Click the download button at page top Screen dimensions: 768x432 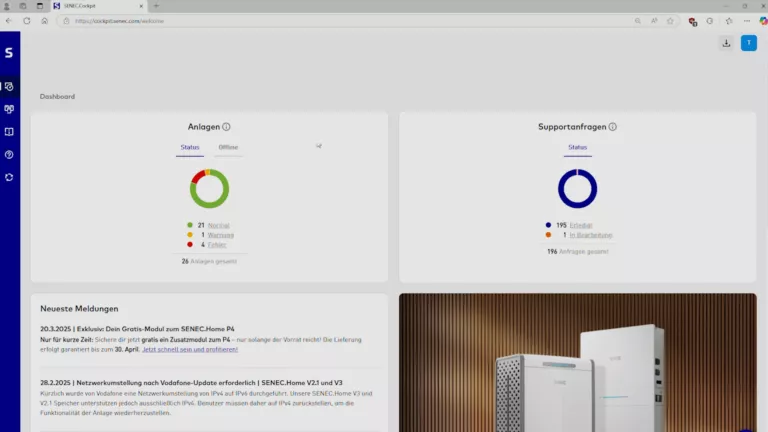pyautogui.click(x=726, y=43)
